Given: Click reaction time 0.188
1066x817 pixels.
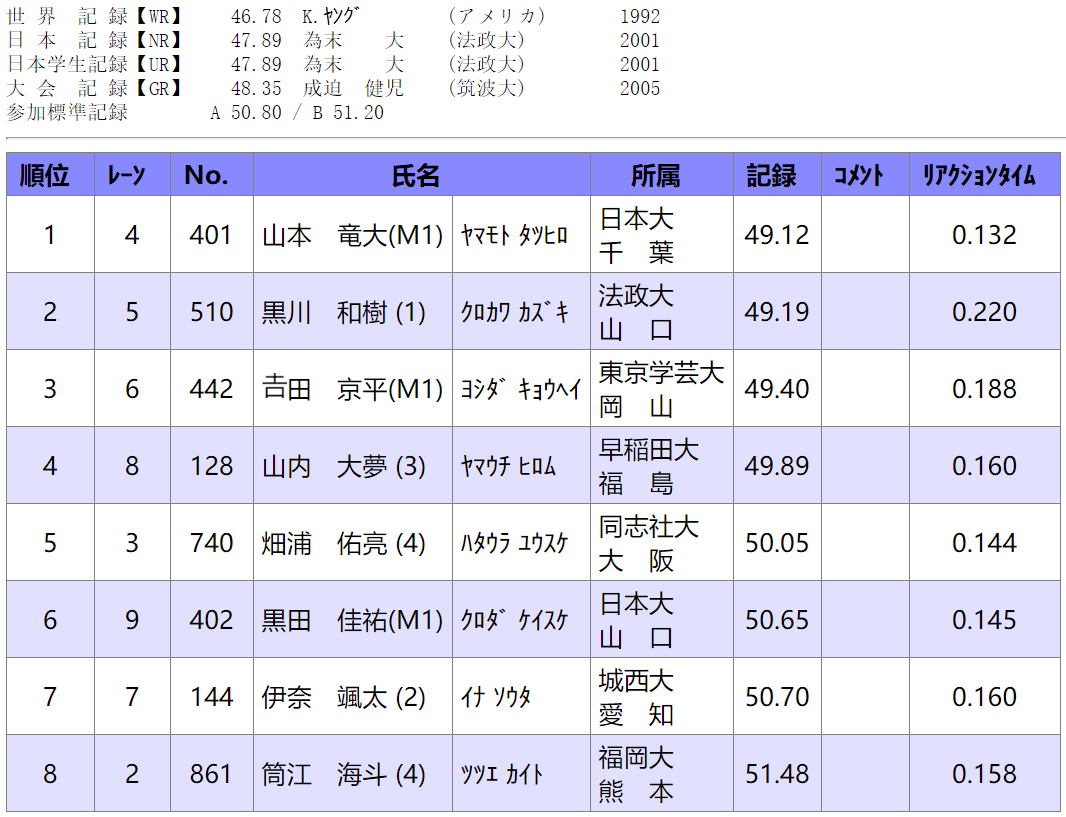Looking at the screenshot, I should 984,389.
